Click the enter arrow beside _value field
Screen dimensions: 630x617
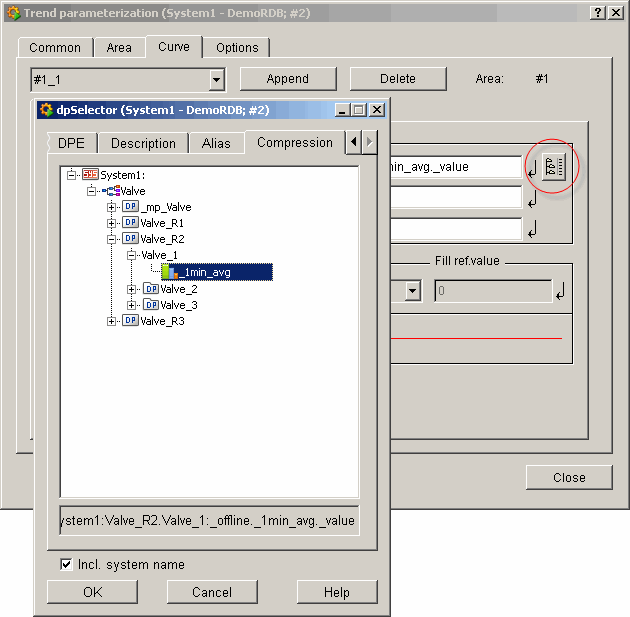pyautogui.click(x=532, y=169)
